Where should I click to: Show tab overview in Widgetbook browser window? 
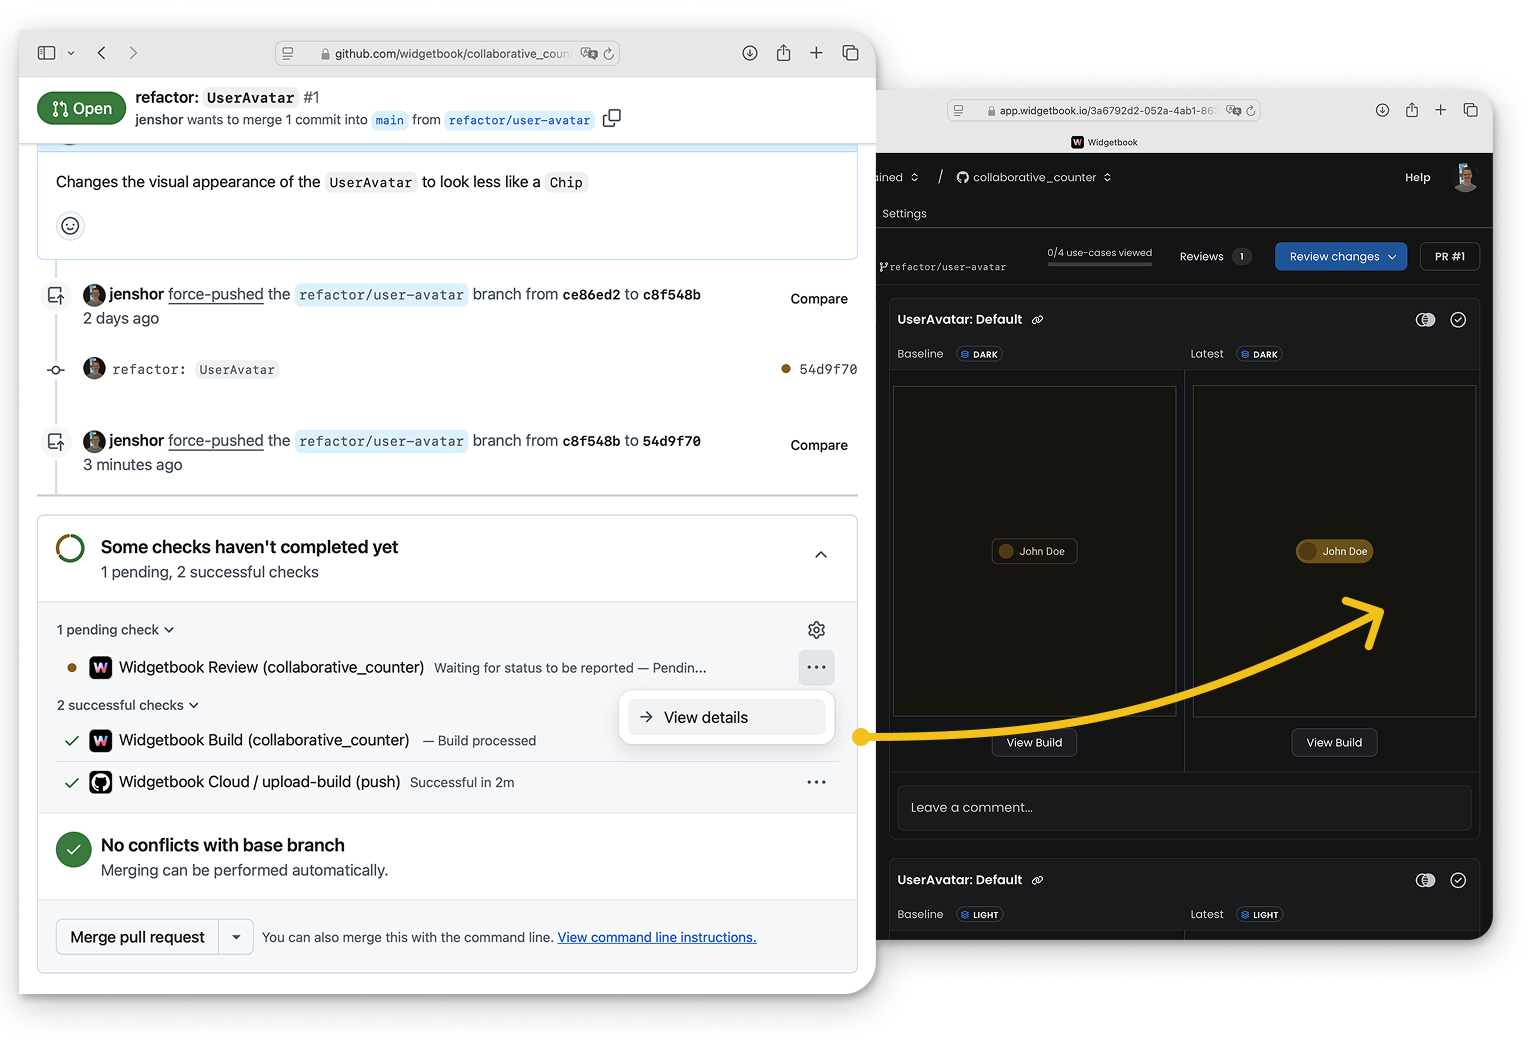click(x=1470, y=110)
